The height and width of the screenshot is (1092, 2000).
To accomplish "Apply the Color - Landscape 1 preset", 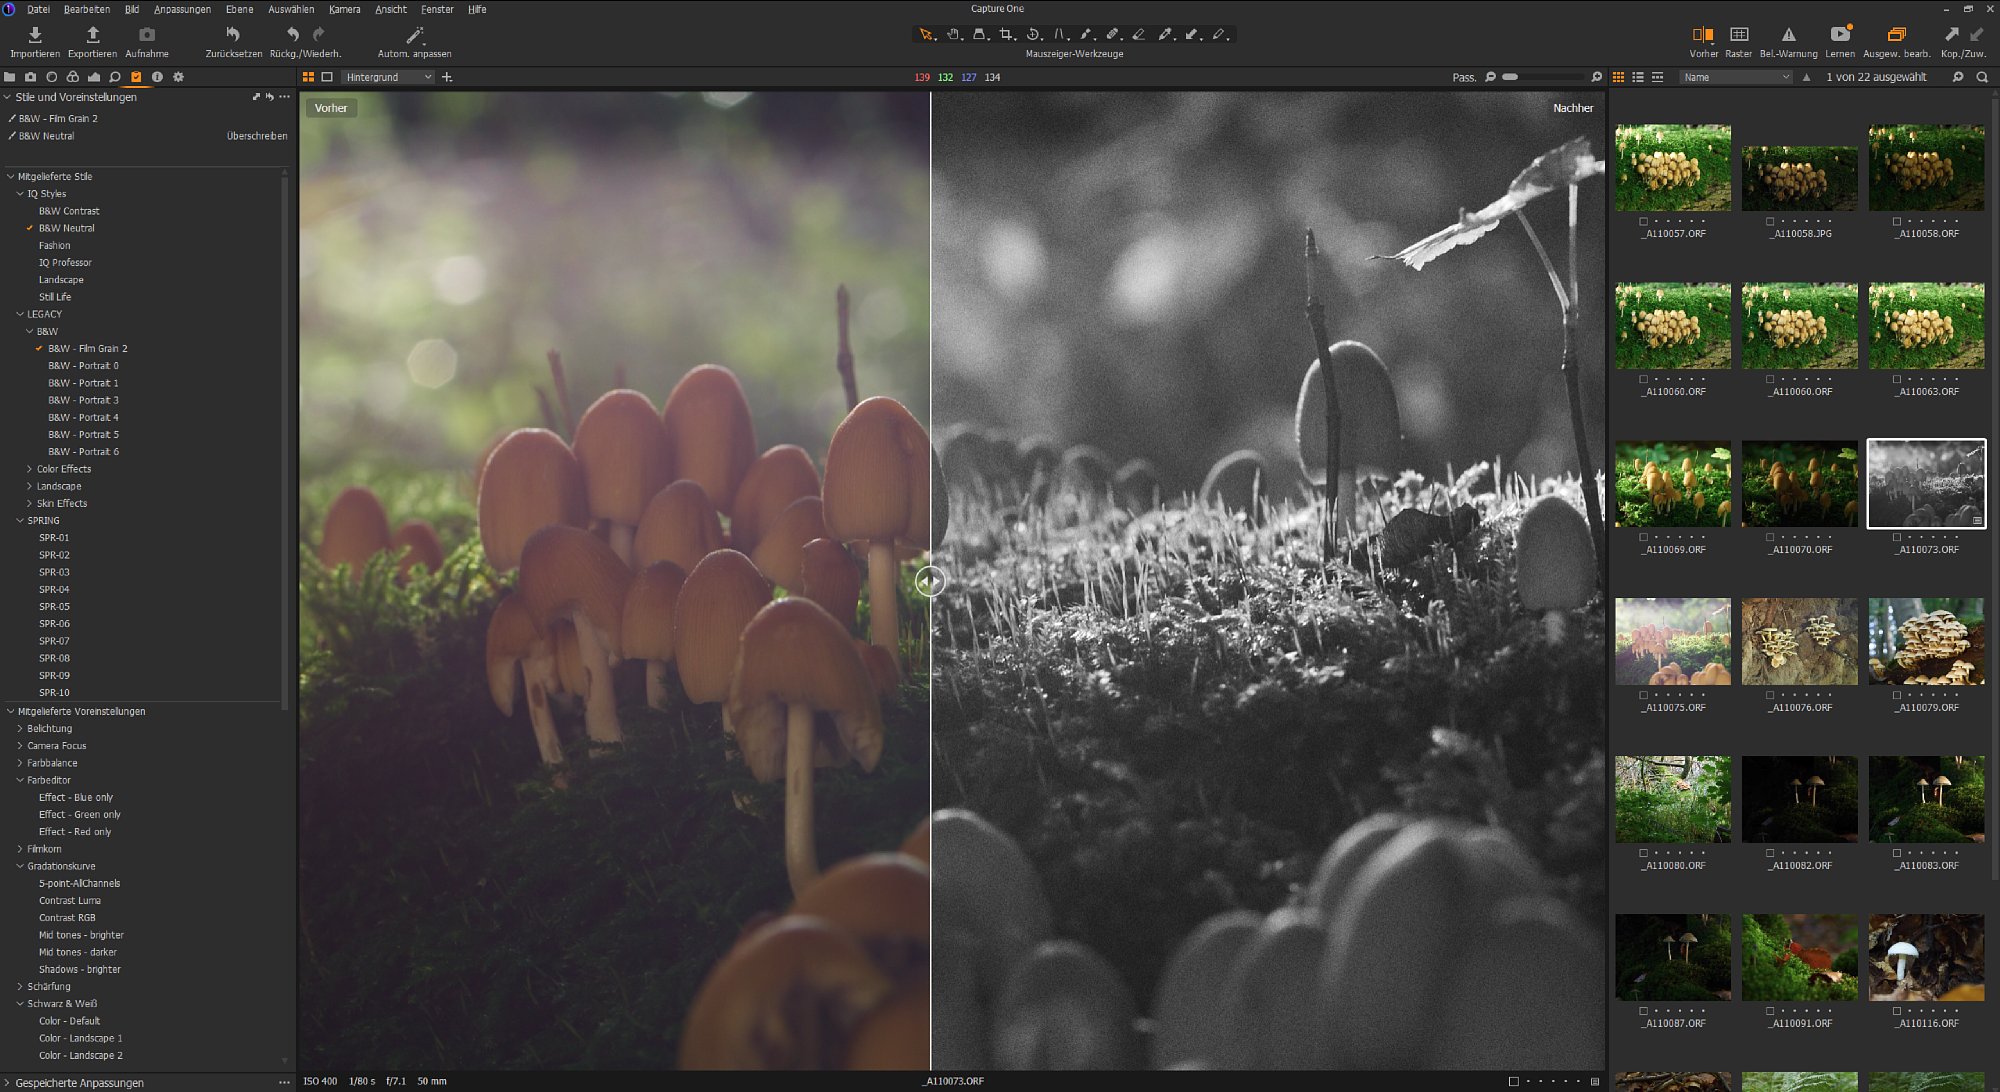I will point(81,1039).
